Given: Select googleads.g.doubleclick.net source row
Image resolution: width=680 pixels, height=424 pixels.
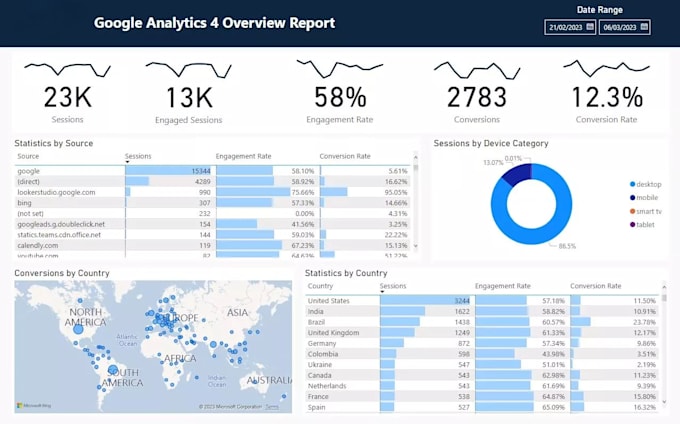Looking at the screenshot, I should click(x=212, y=224).
